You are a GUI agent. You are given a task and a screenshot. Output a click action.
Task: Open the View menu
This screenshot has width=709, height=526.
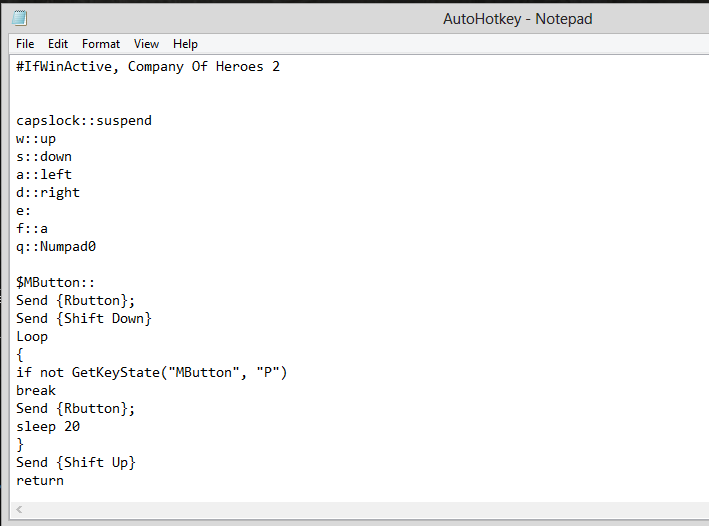tap(146, 44)
